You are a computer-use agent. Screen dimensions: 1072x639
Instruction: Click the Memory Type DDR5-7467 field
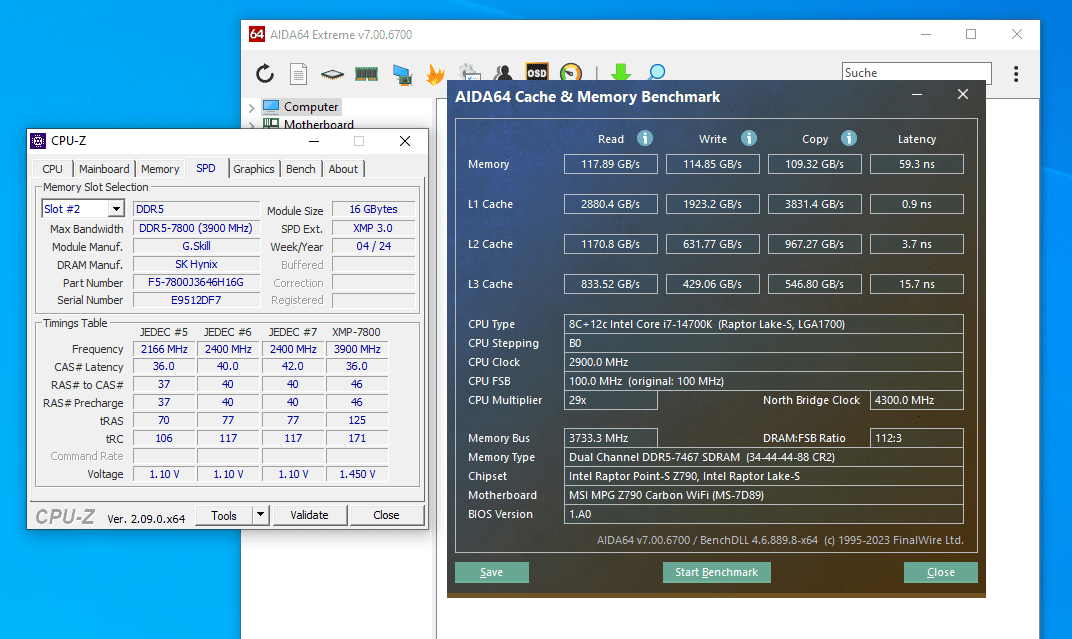[x=764, y=457]
